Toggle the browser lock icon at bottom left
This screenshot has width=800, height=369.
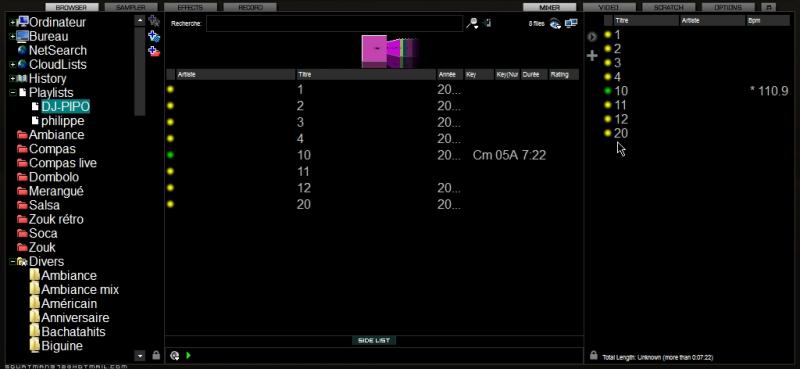pos(156,355)
